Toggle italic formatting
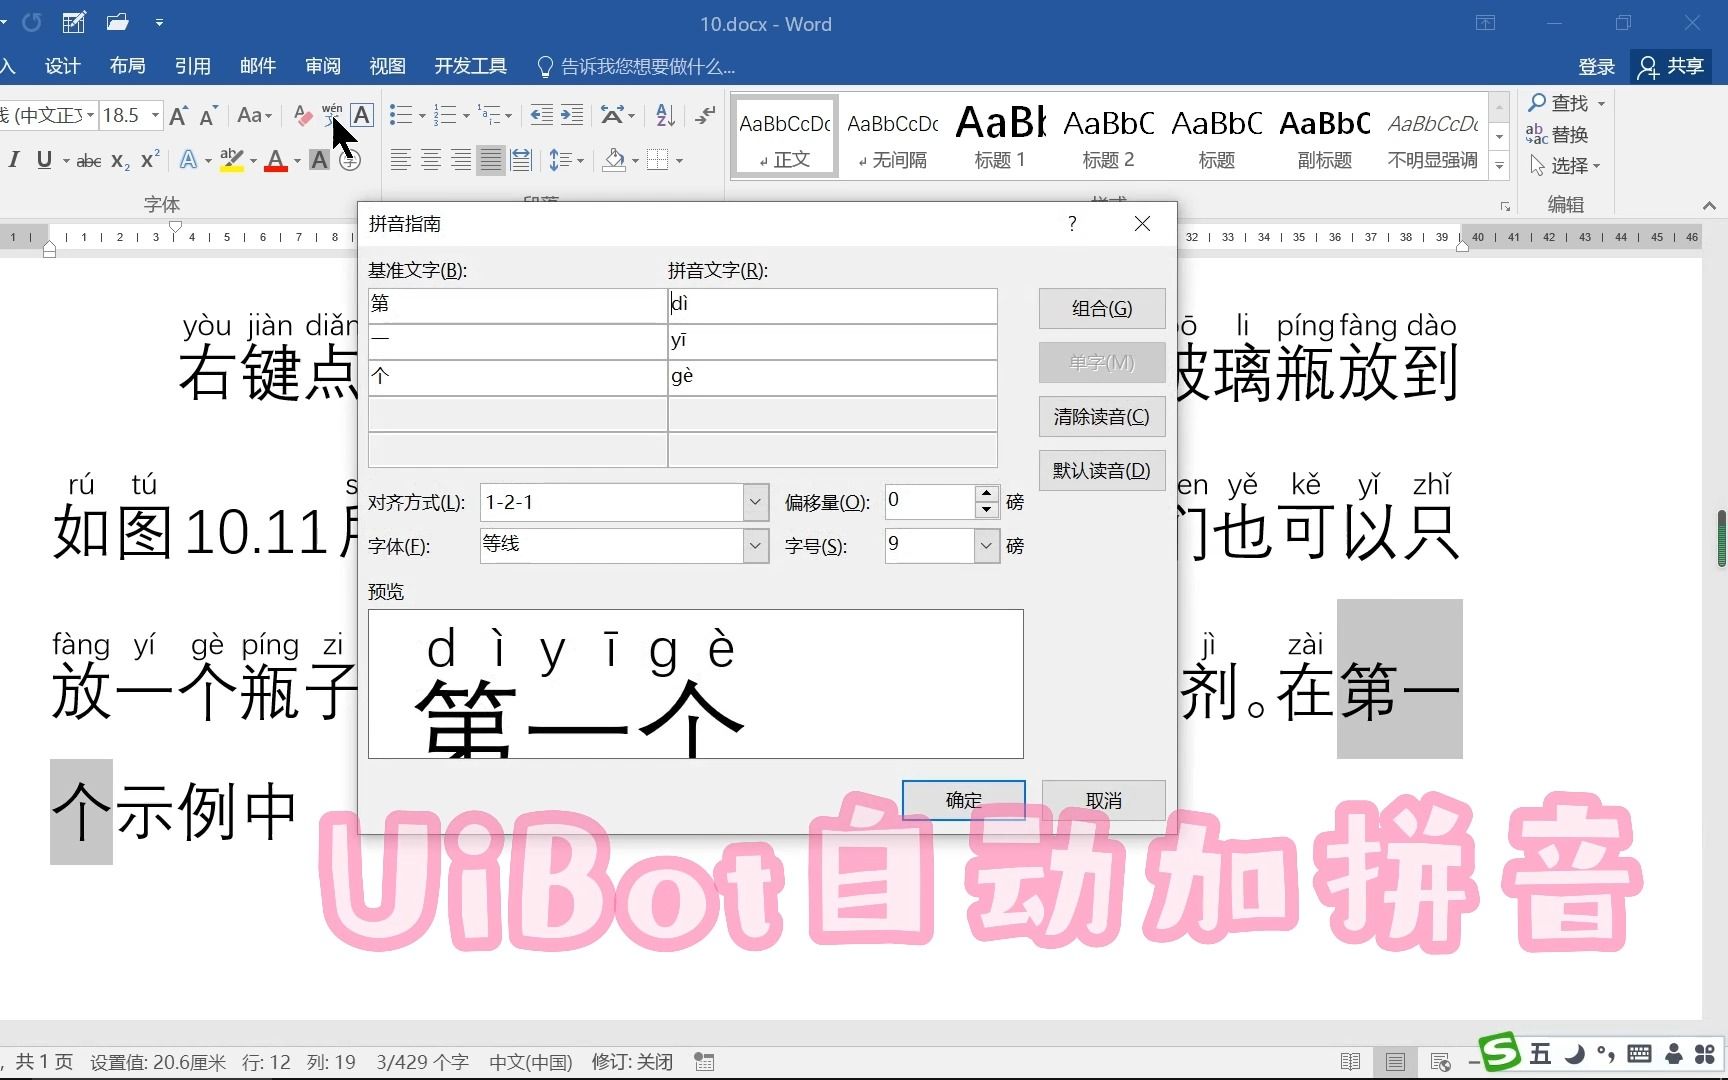 (x=14, y=160)
